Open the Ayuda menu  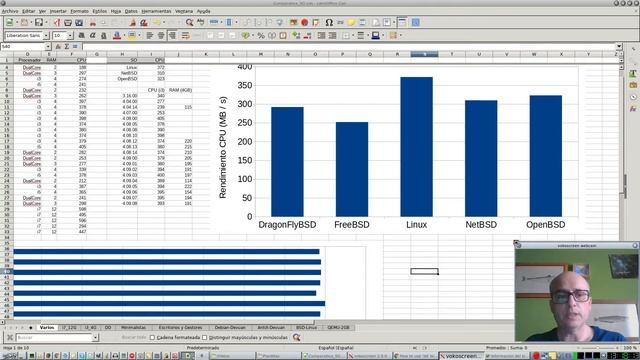point(203,11)
